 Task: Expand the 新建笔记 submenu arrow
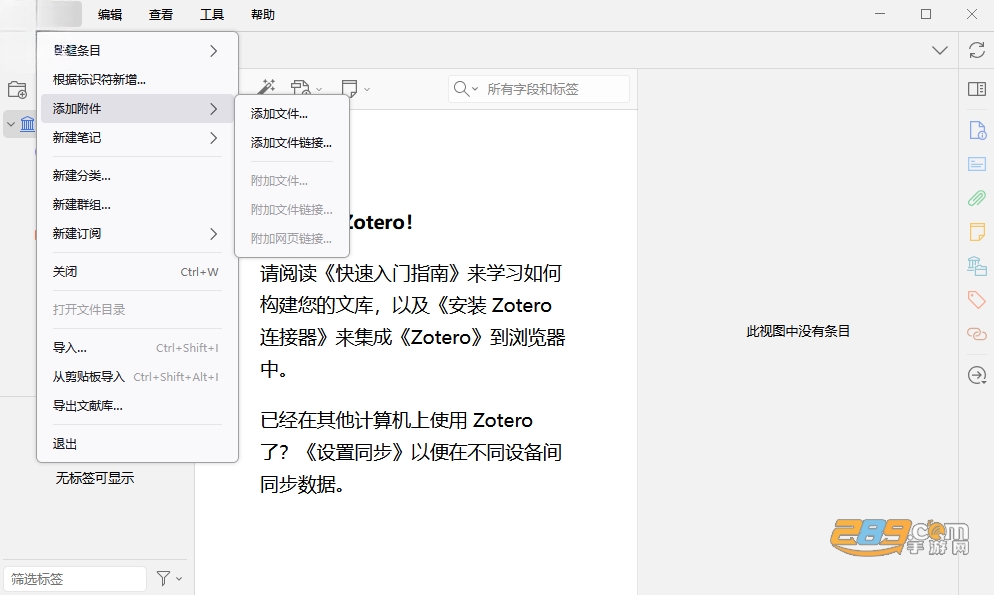click(x=214, y=138)
